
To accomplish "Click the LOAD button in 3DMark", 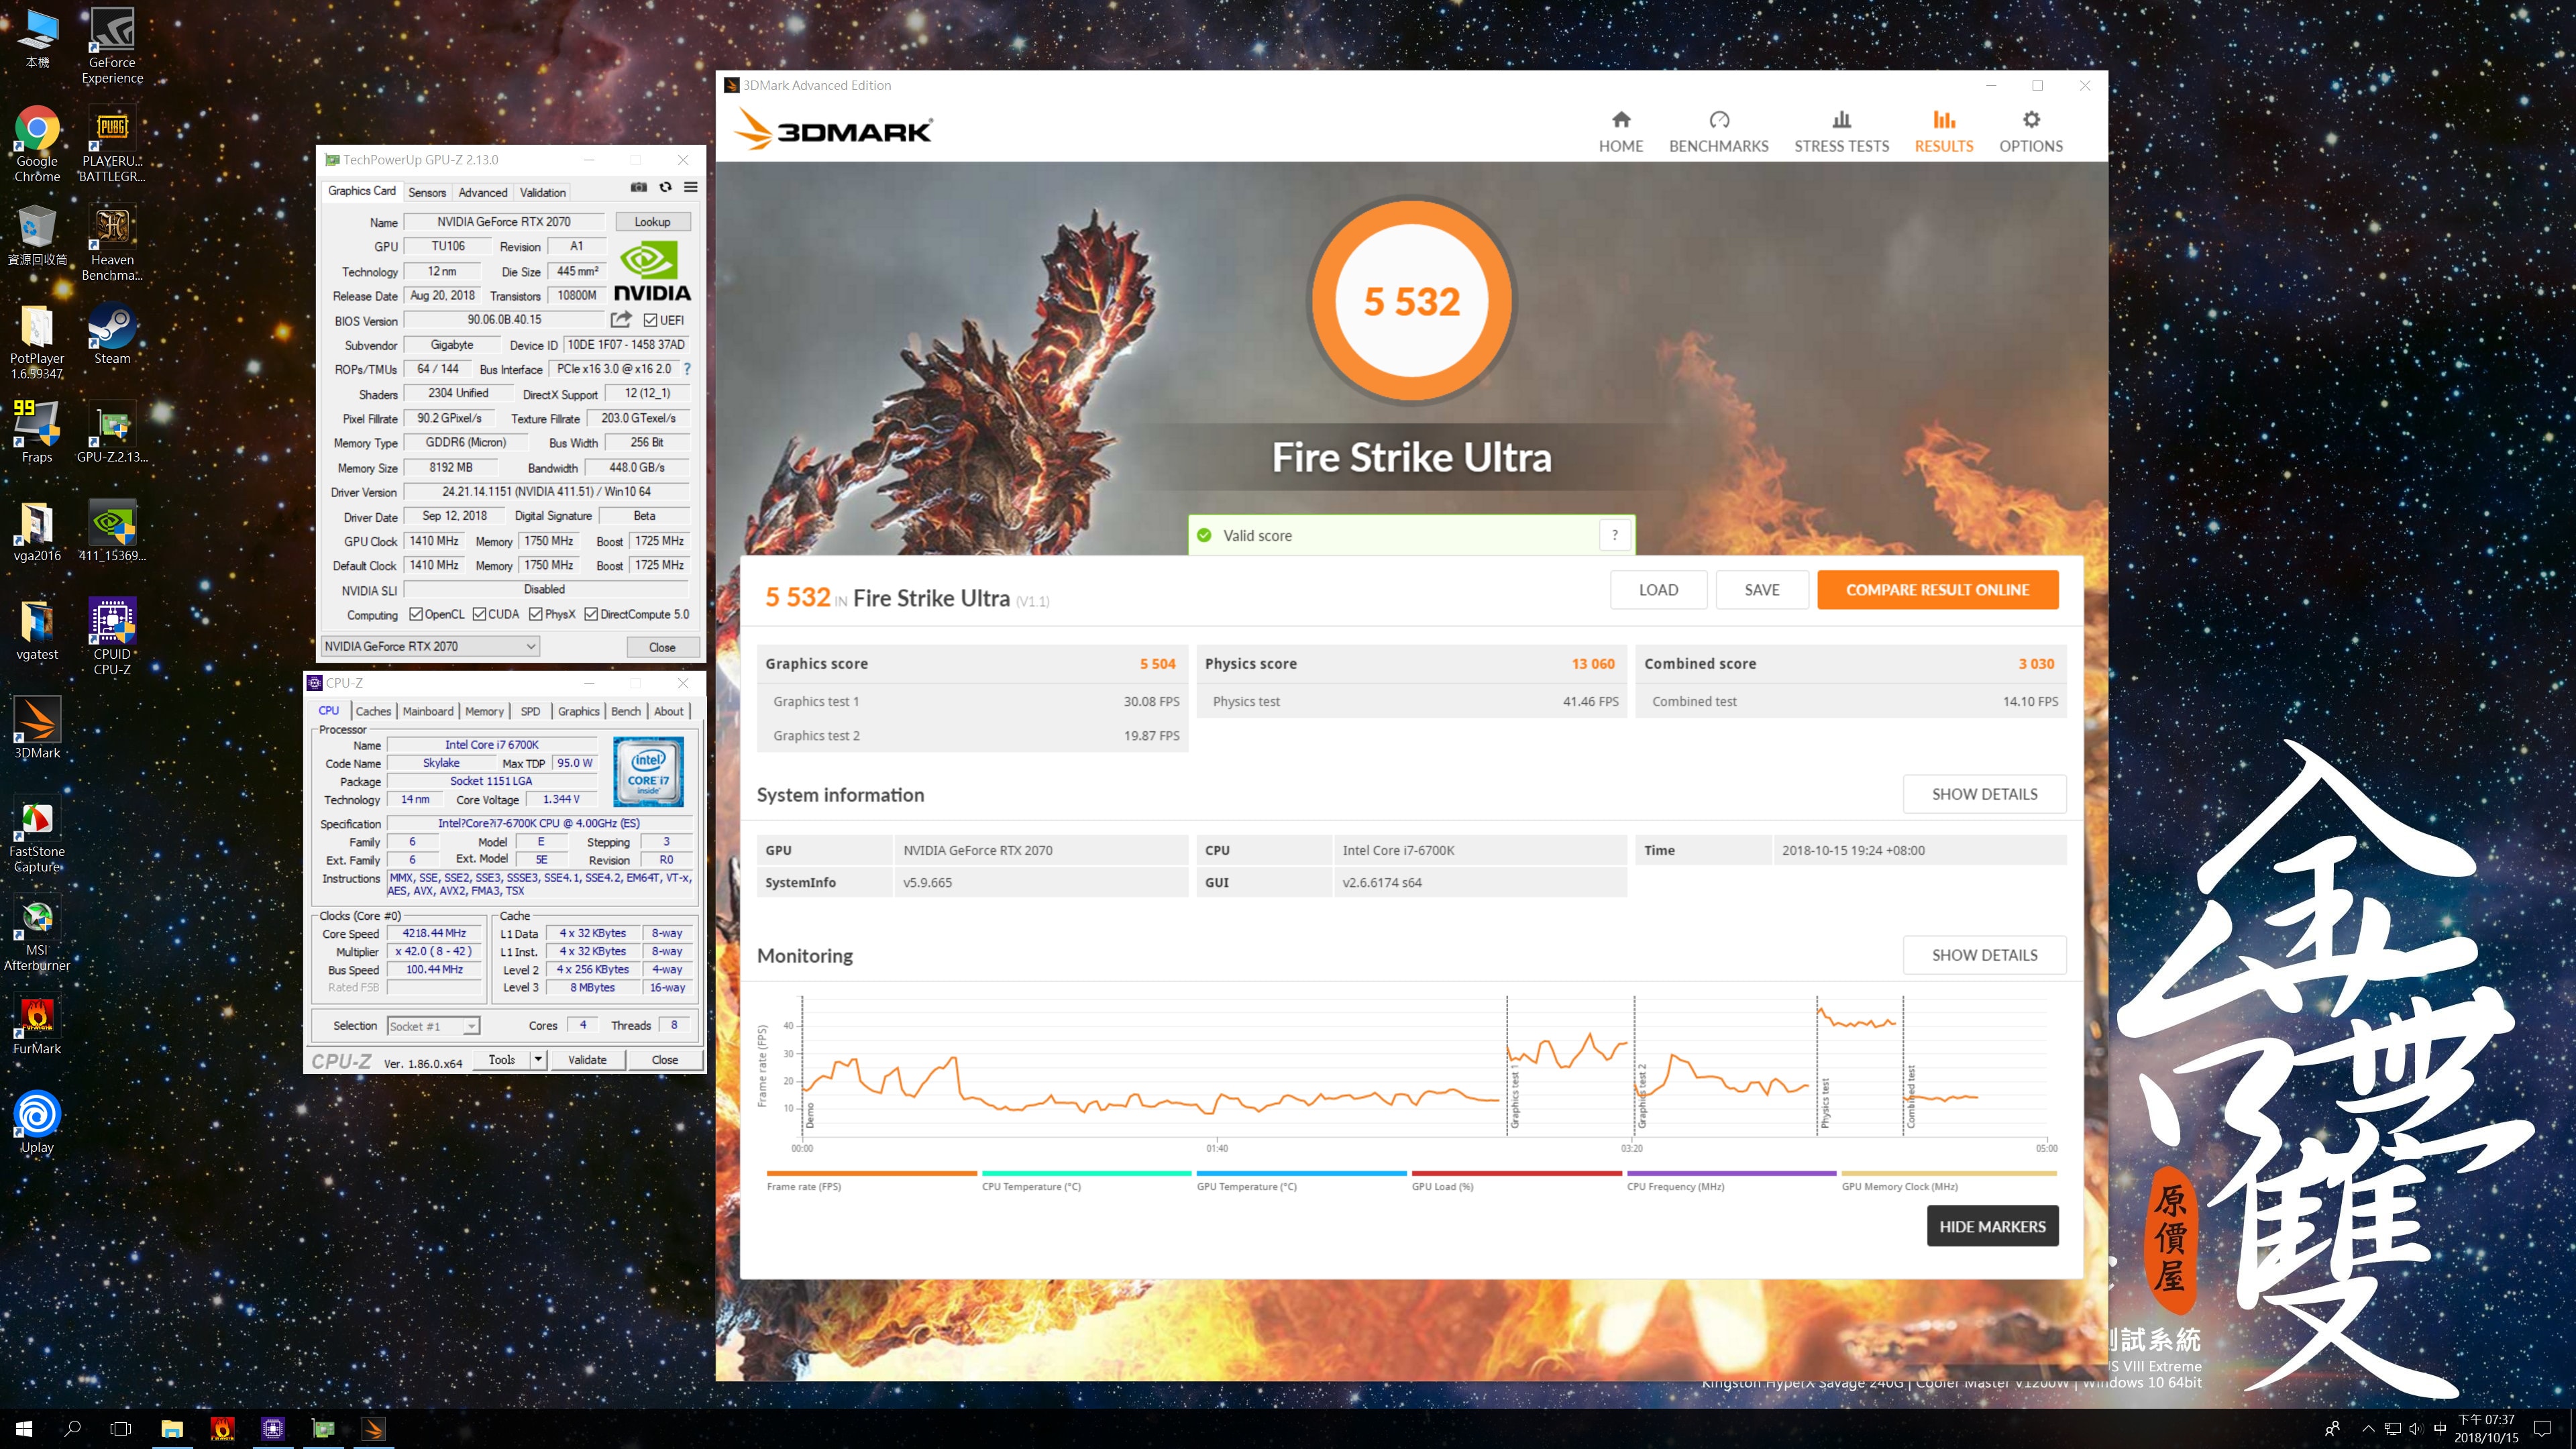I will tap(1658, 590).
